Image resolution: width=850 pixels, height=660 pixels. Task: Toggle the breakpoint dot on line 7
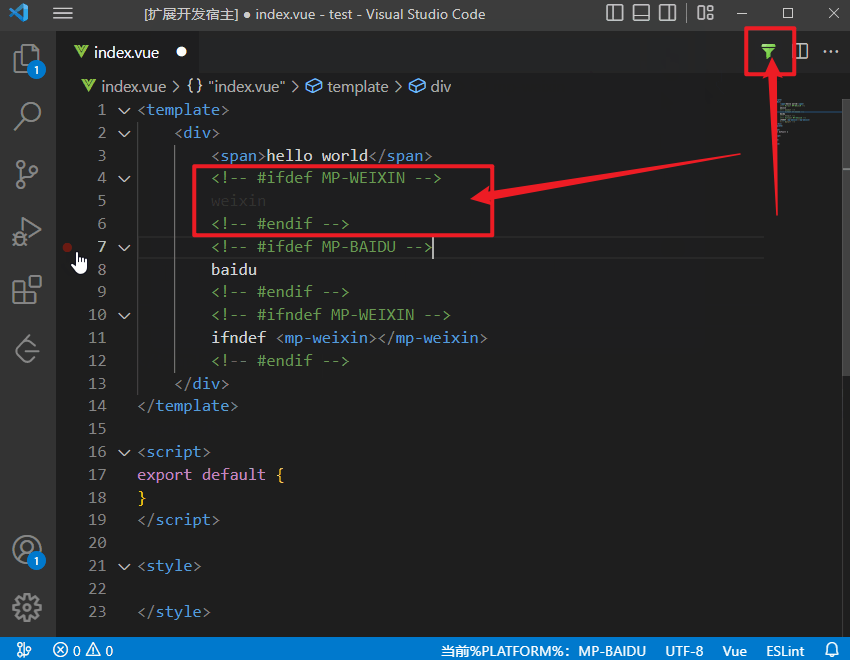pos(67,247)
